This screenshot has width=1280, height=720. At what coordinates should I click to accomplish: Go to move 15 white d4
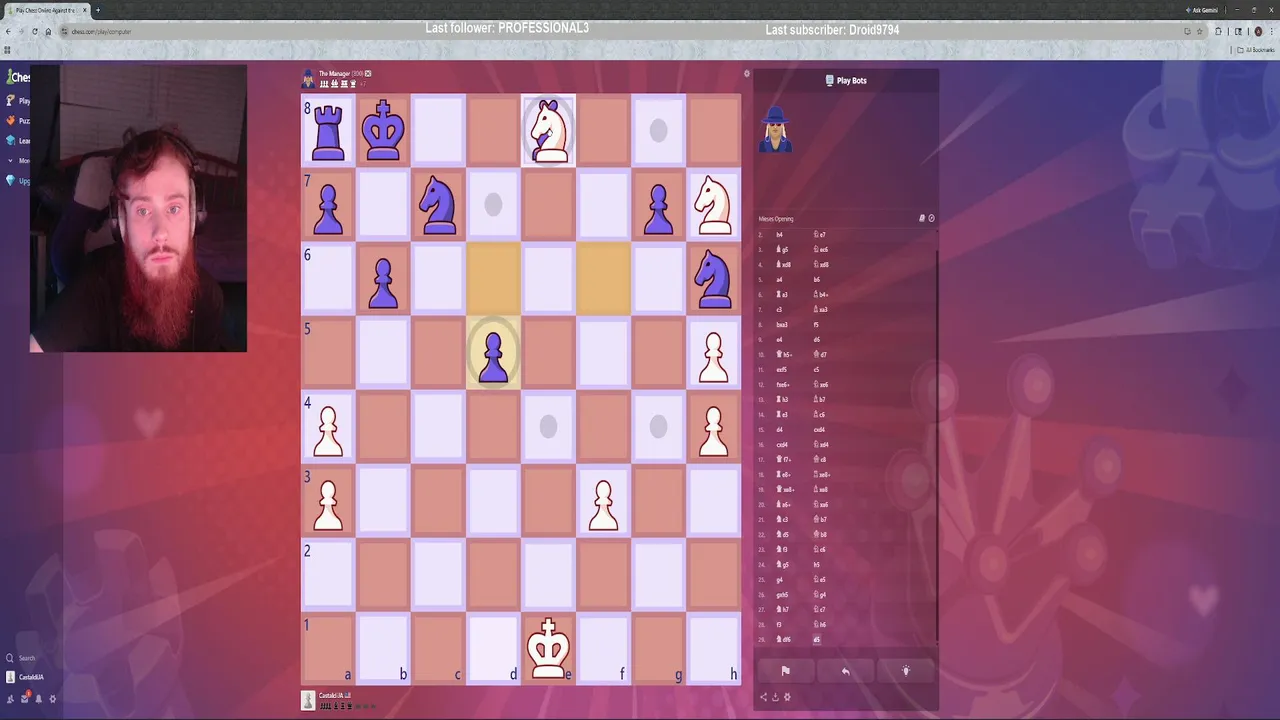[780, 430]
